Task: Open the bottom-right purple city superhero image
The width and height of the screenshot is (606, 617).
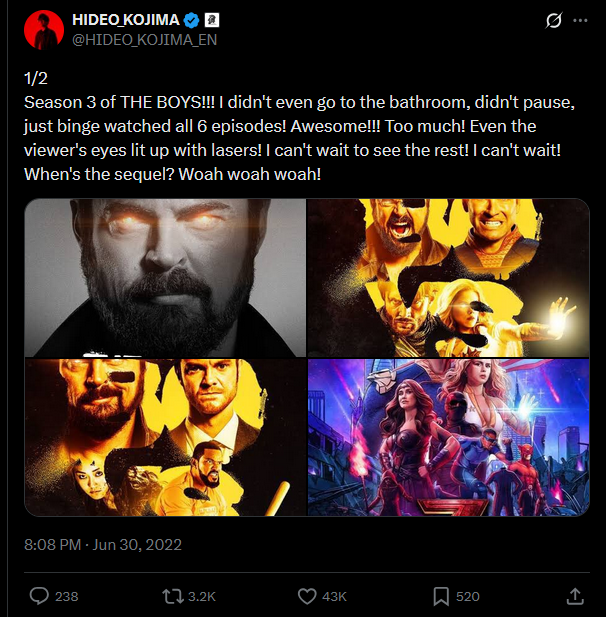Action: tap(448, 438)
